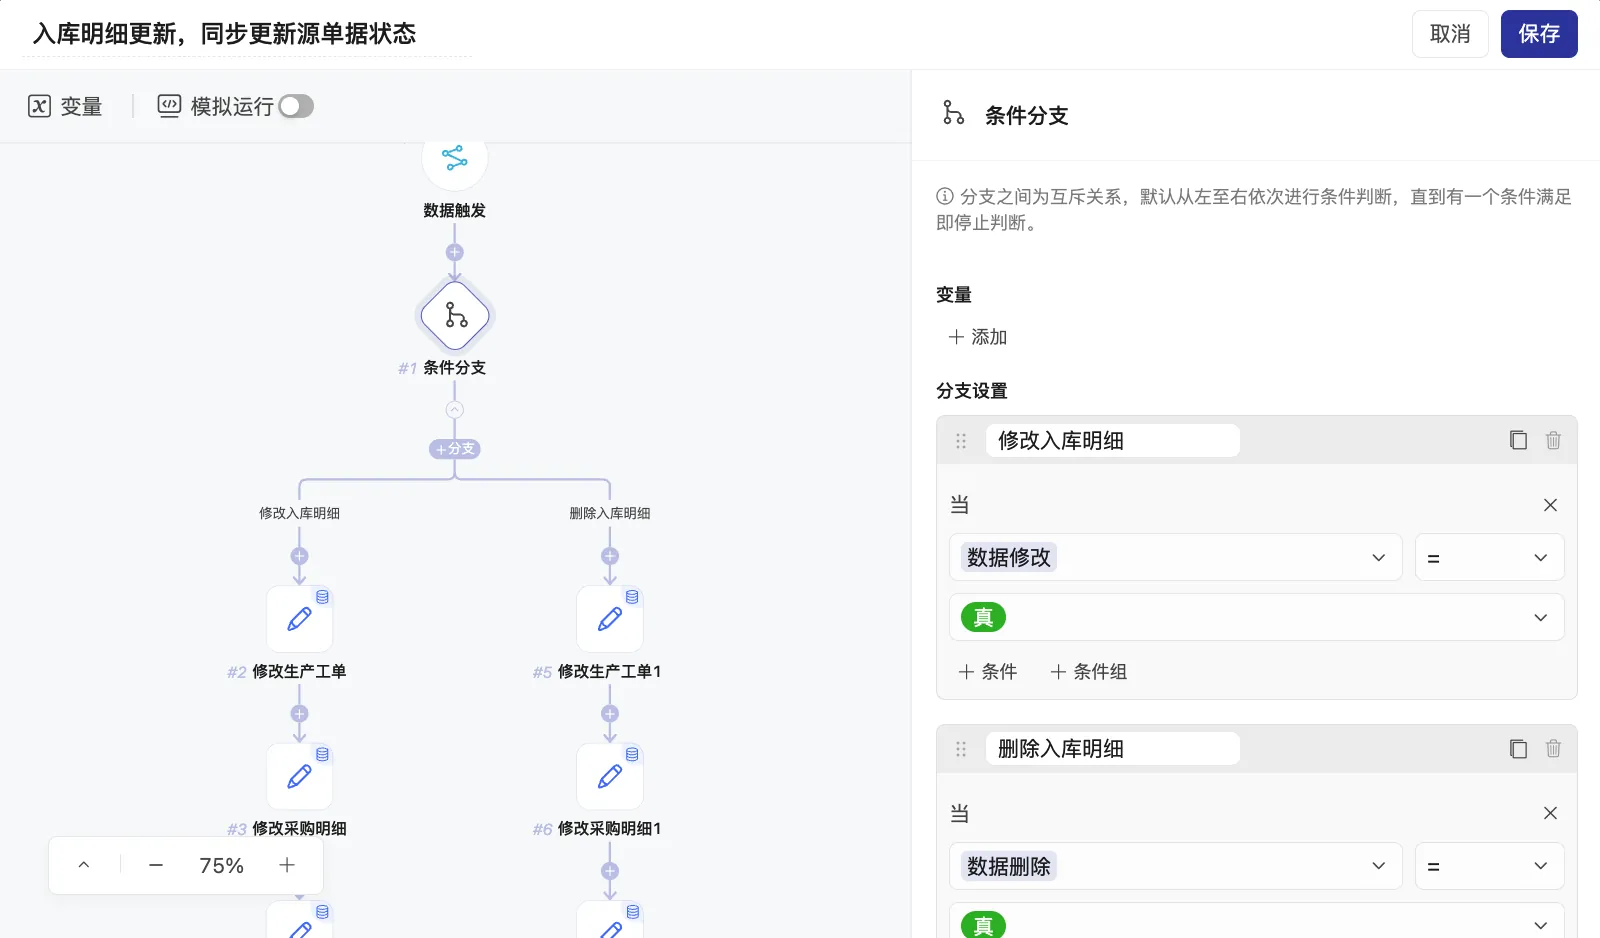Add a new branch with +分支

coord(455,449)
